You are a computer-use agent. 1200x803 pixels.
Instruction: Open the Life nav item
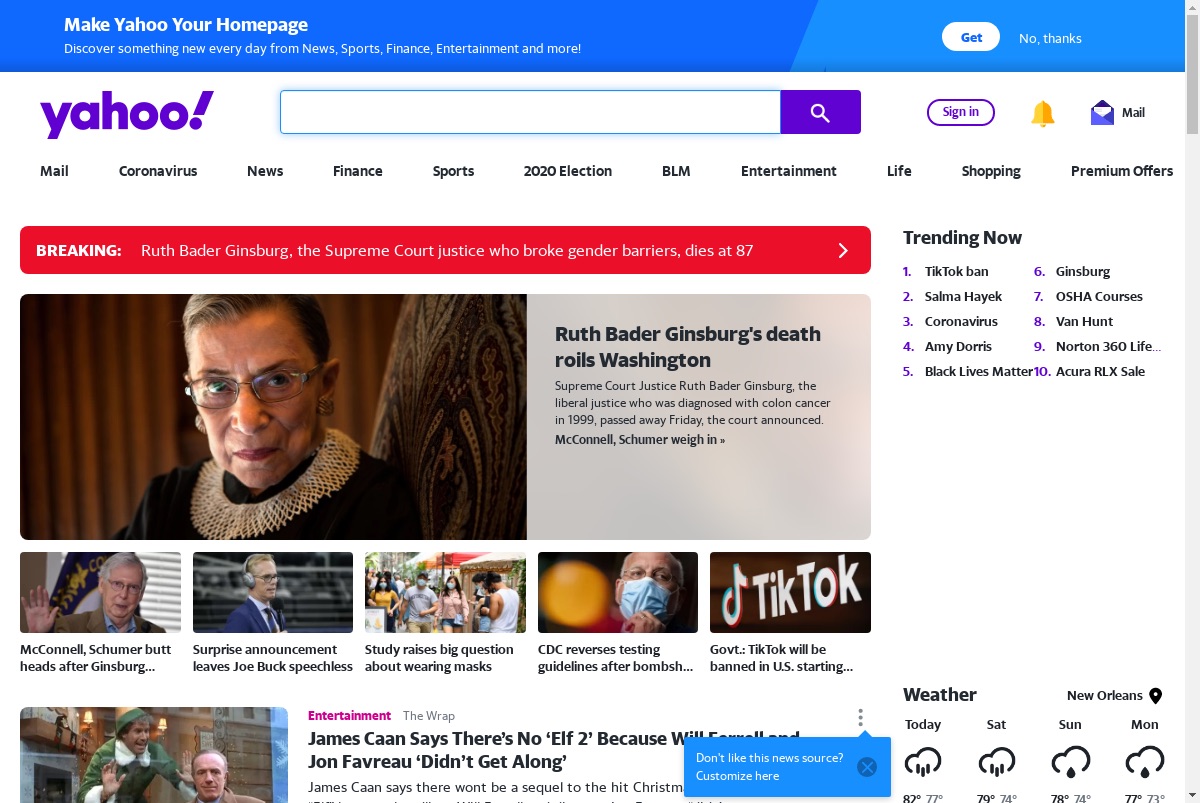click(x=899, y=171)
